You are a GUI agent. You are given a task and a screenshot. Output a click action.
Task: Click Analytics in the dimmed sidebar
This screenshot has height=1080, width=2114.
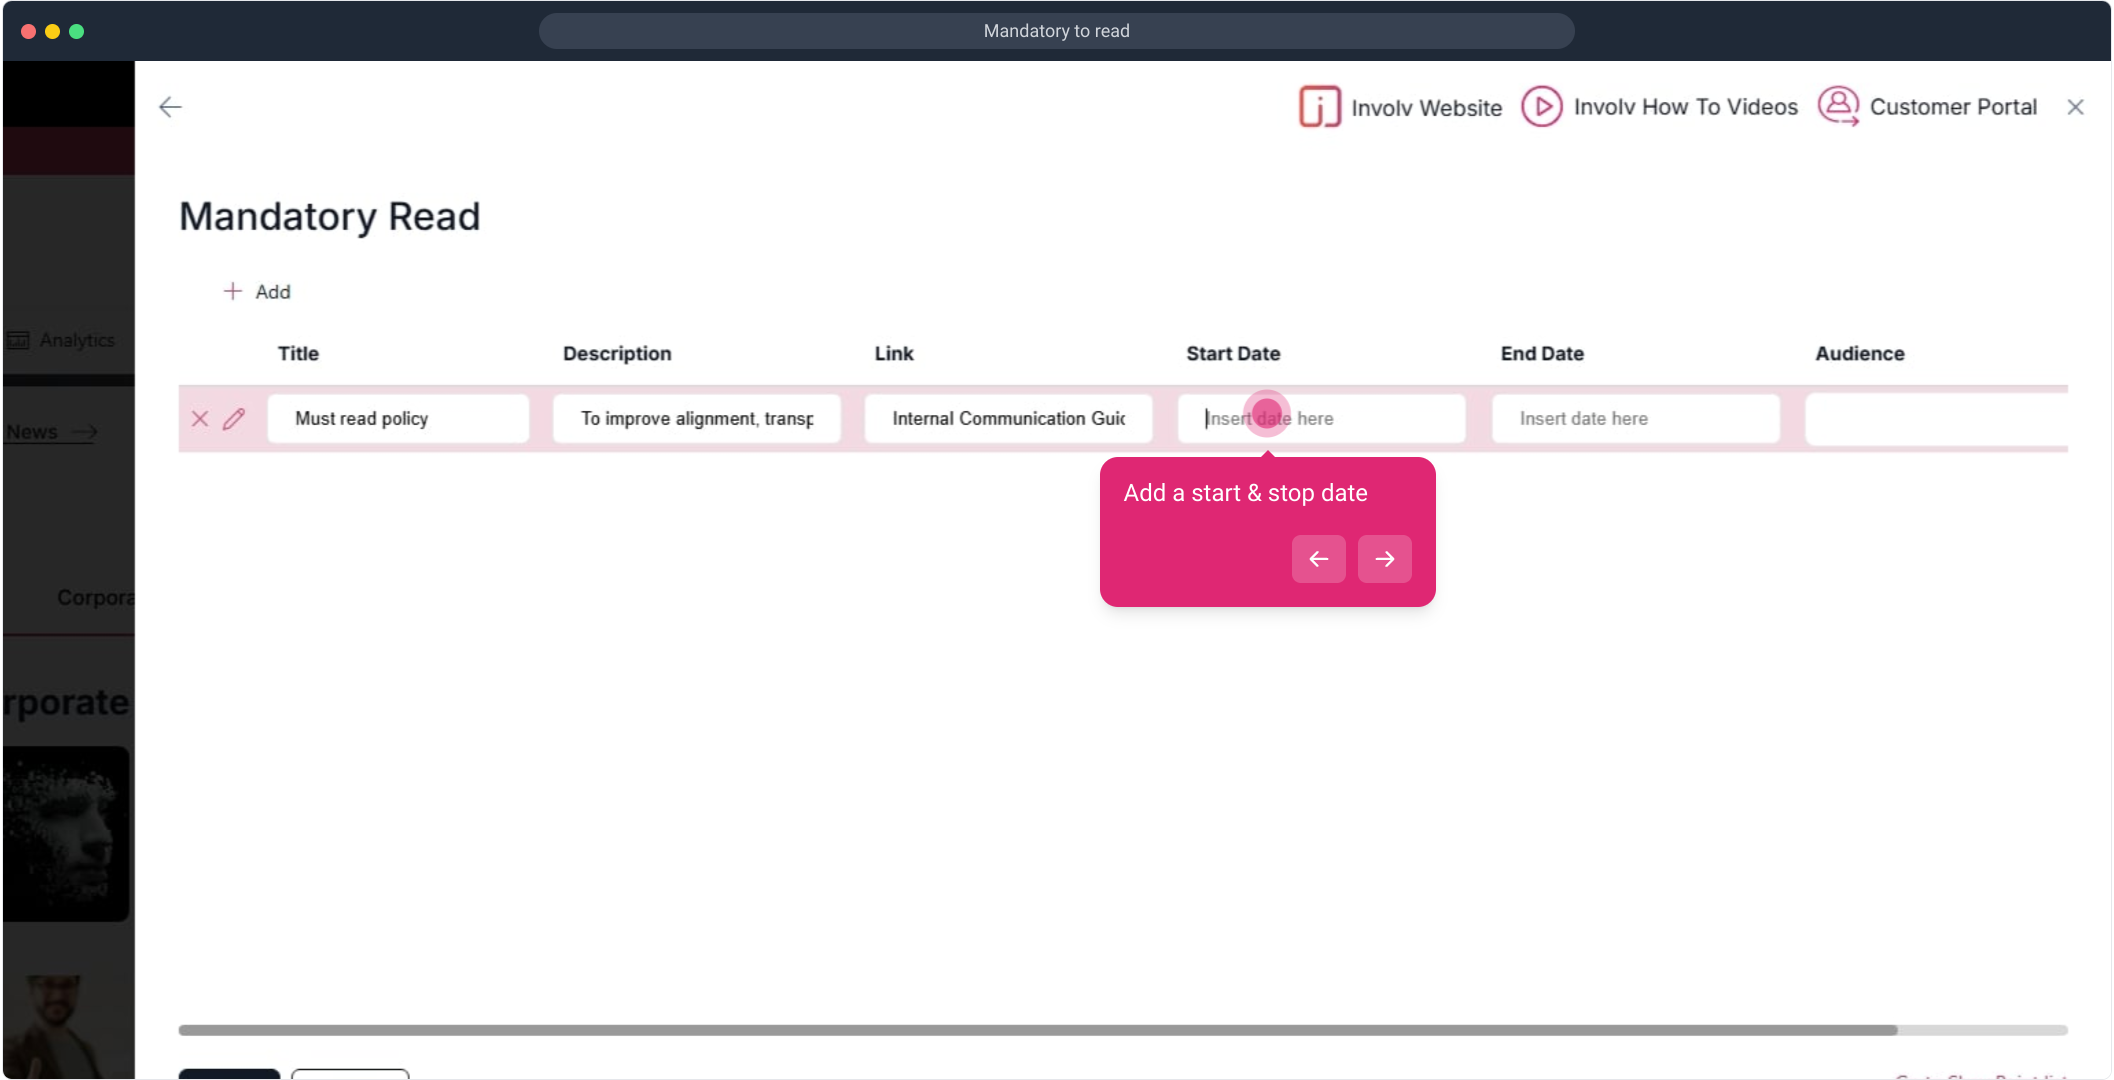point(61,340)
